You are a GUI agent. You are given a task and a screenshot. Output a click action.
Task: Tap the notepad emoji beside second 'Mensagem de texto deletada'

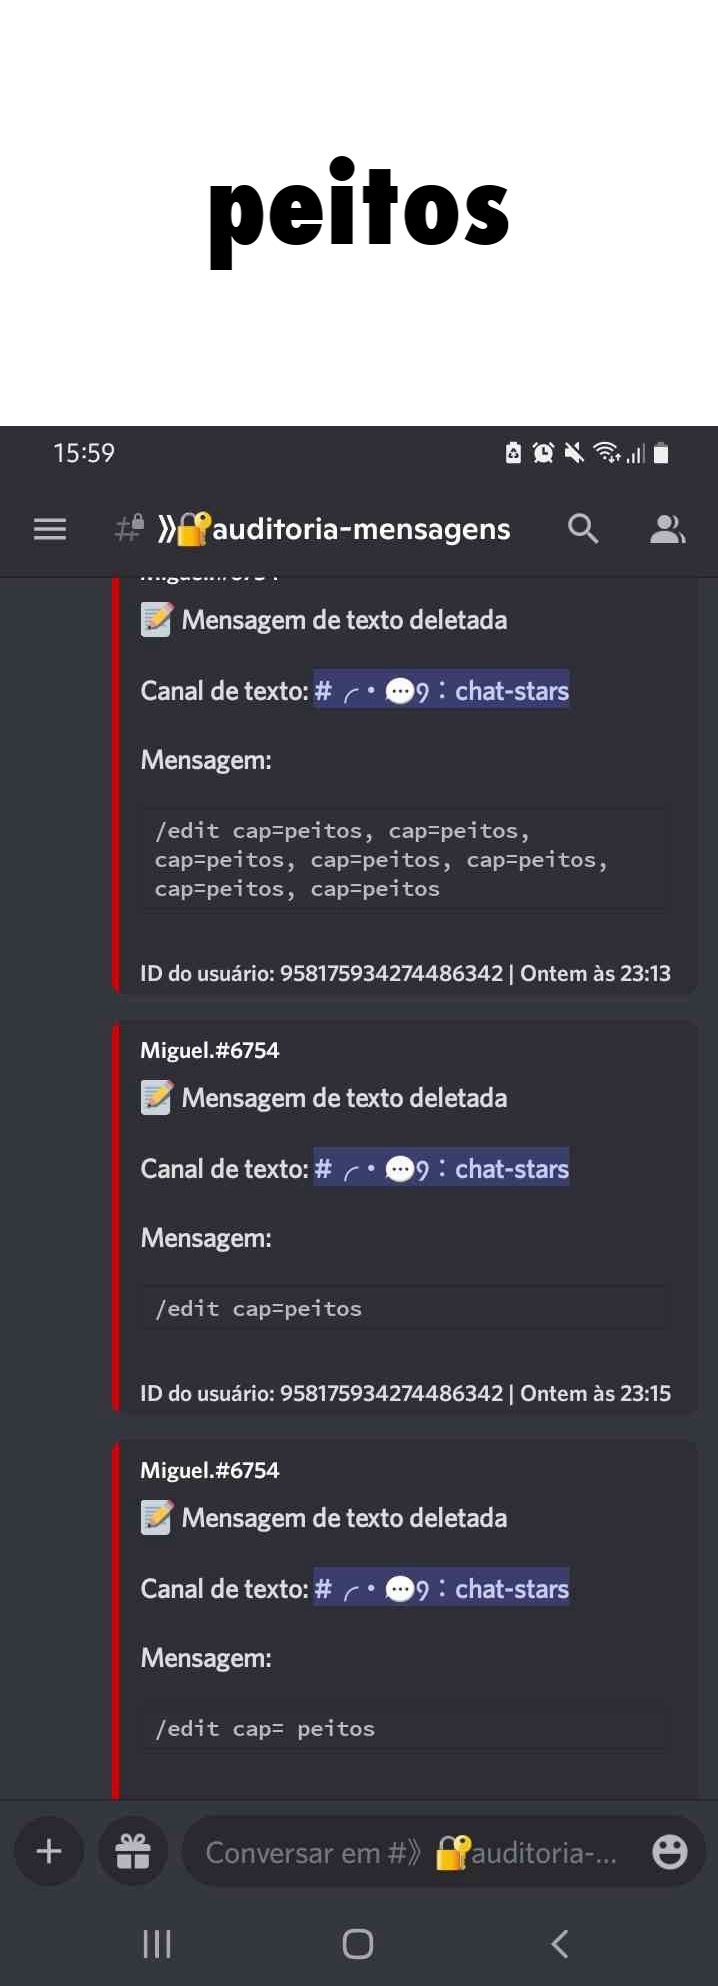pyautogui.click(x=156, y=1098)
